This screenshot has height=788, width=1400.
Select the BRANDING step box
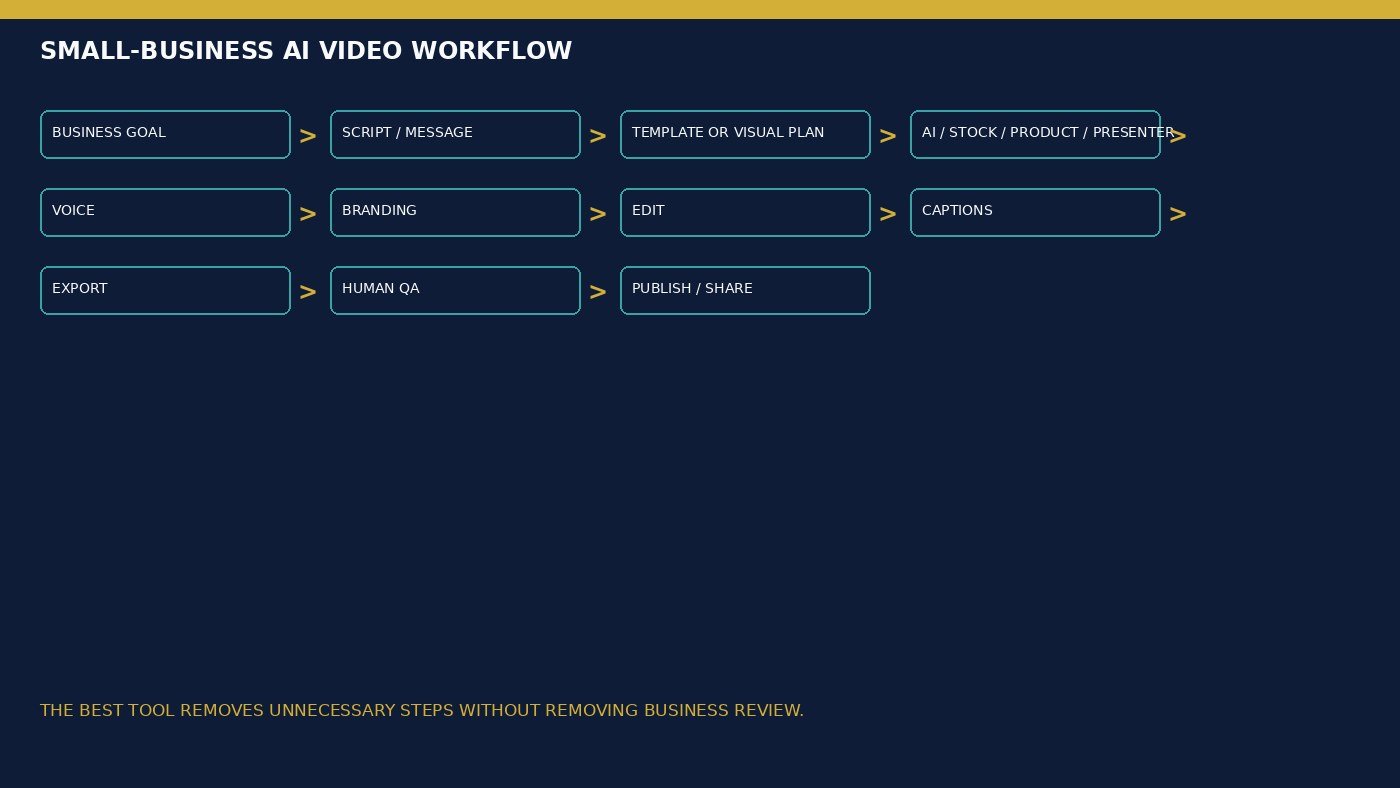(455, 212)
